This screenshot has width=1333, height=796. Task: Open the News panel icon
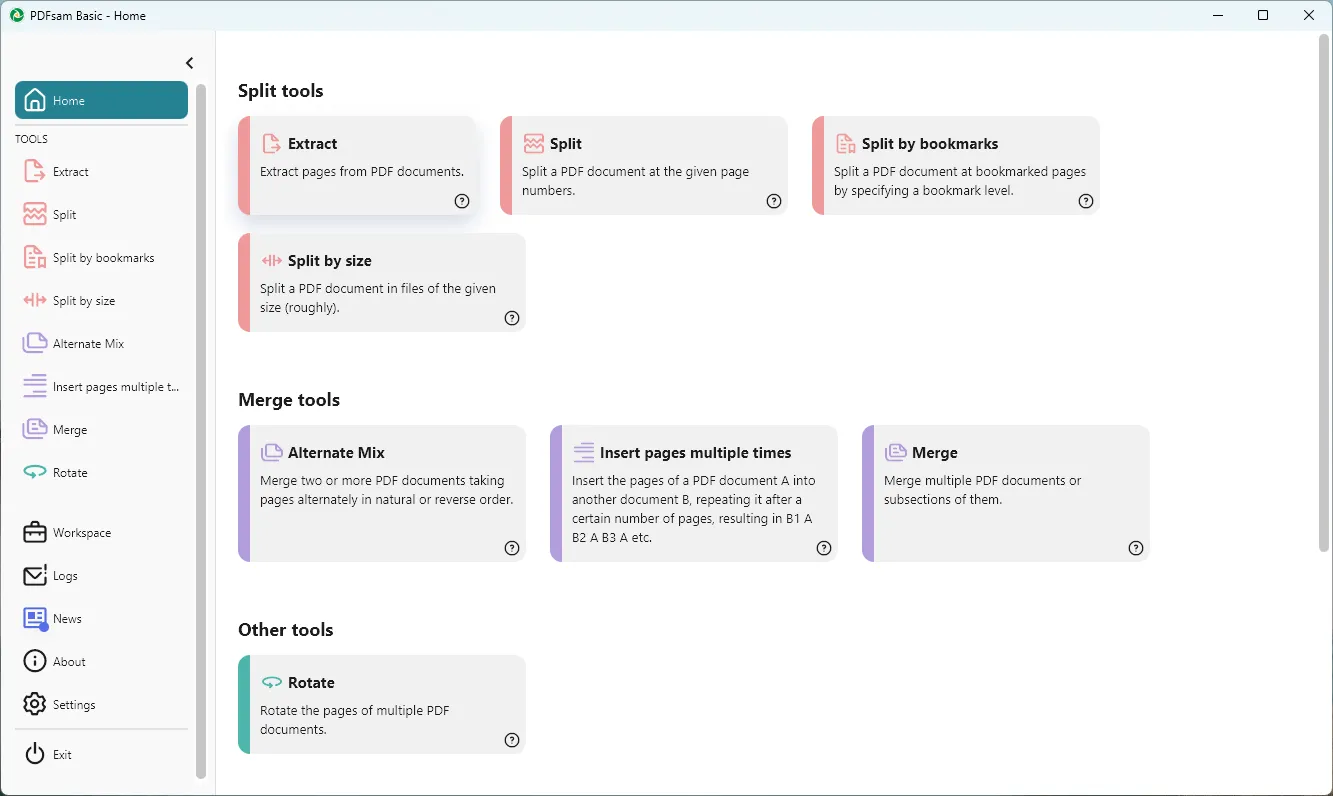click(x=35, y=619)
